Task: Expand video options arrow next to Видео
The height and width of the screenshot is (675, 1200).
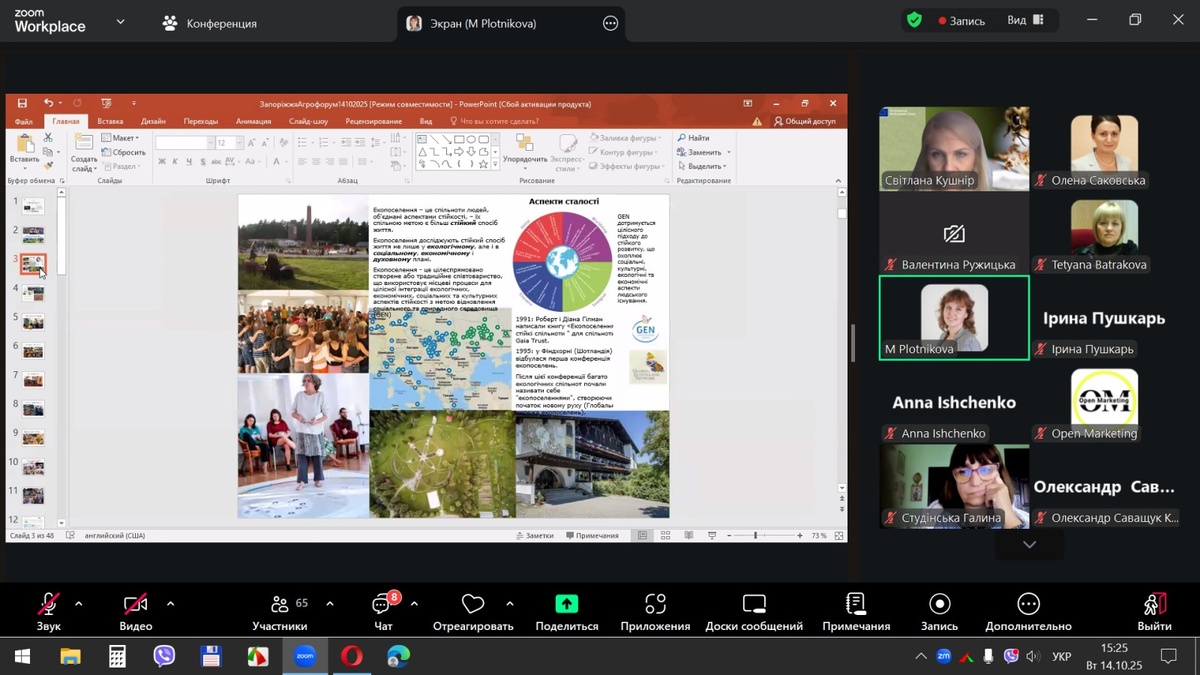Action: (170, 604)
